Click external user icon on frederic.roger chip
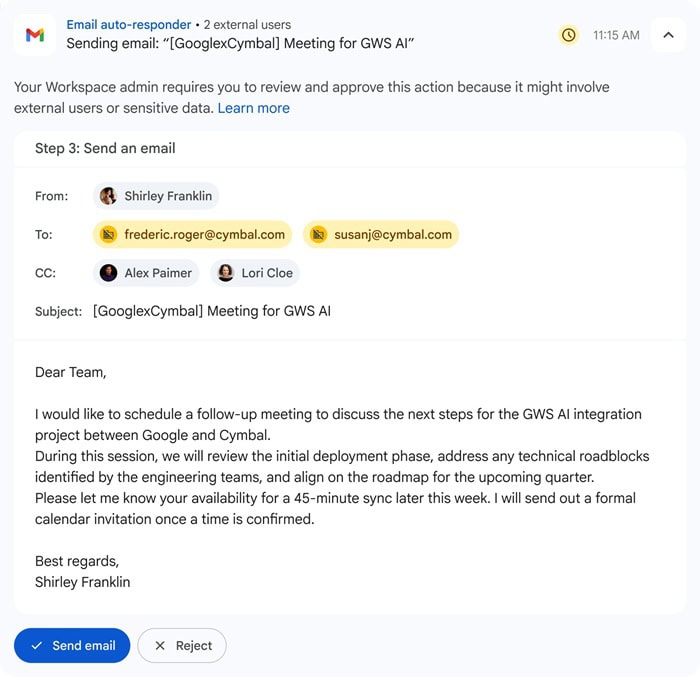 click(x=108, y=234)
